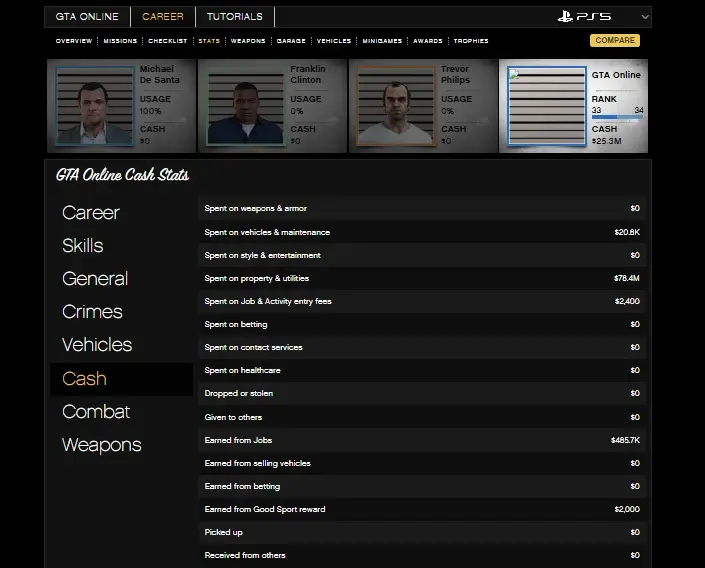Viewport: 705px width, 568px height.
Task: Click the Spent on style & entertainment row
Action: point(422,255)
